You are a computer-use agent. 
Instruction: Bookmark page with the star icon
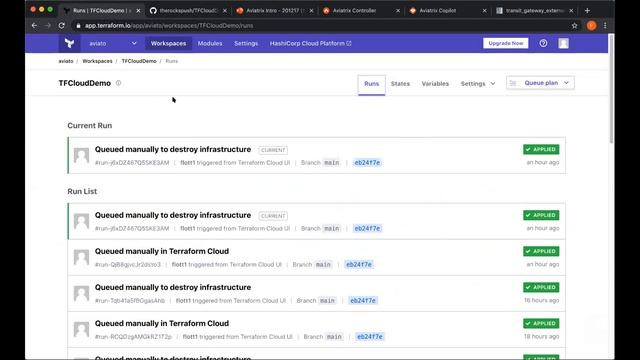coord(574,26)
